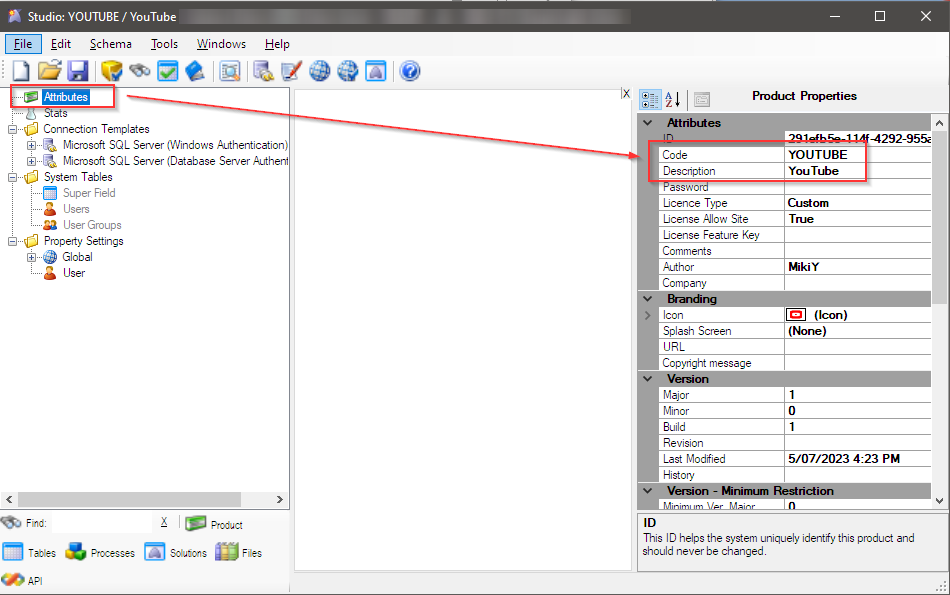This screenshot has height=595, width=950.
Task: Click the database connection toolbar icon
Action: tap(264, 71)
